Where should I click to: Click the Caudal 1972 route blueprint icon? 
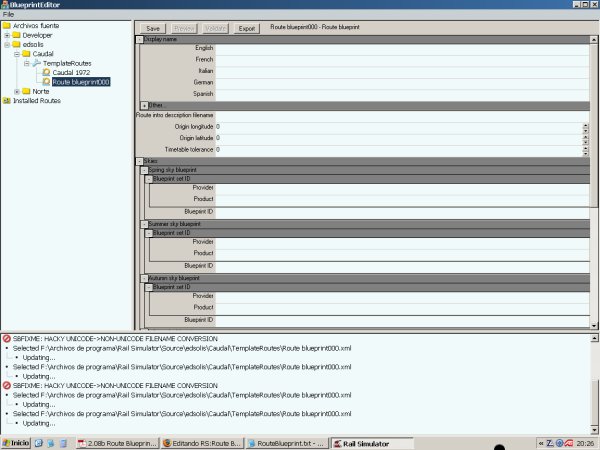[x=45, y=72]
